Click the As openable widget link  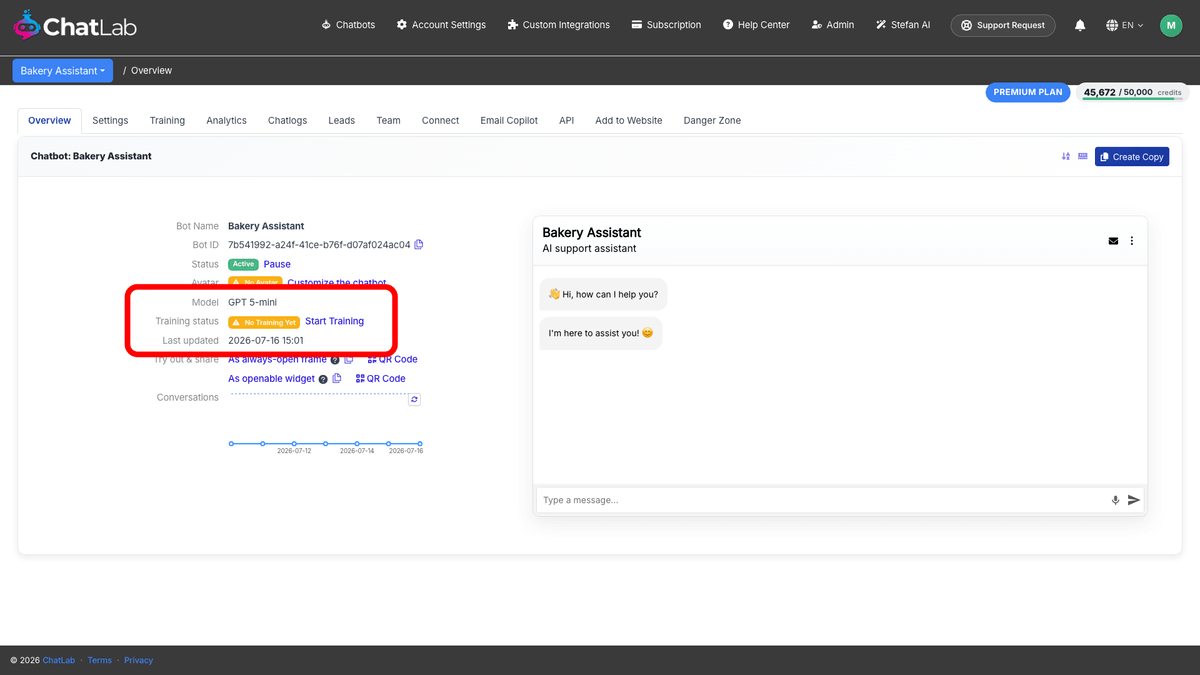click(x=271, y=379)
